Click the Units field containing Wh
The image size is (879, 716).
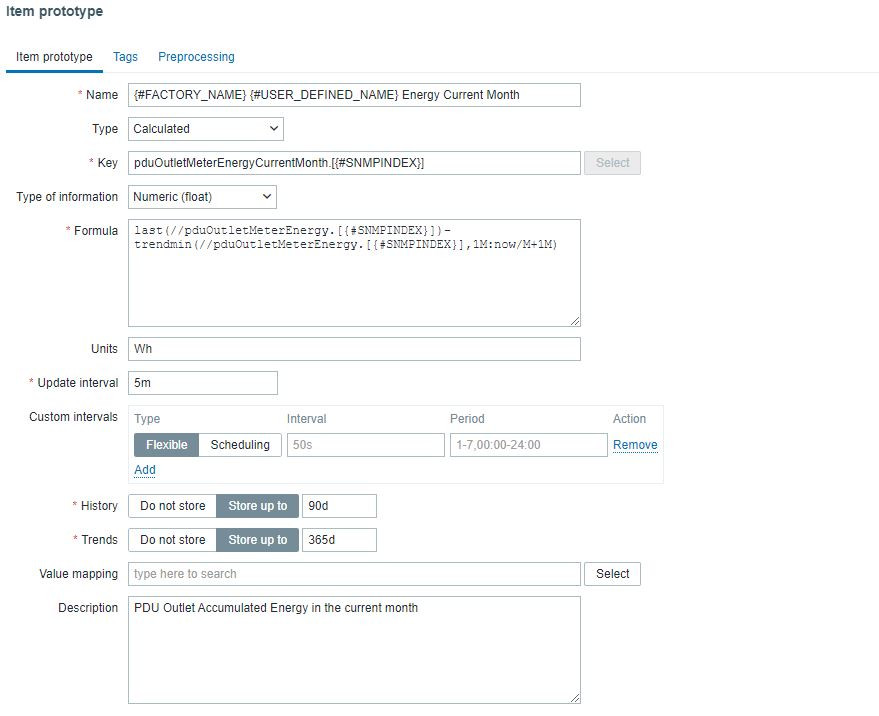tap(354, 349)
